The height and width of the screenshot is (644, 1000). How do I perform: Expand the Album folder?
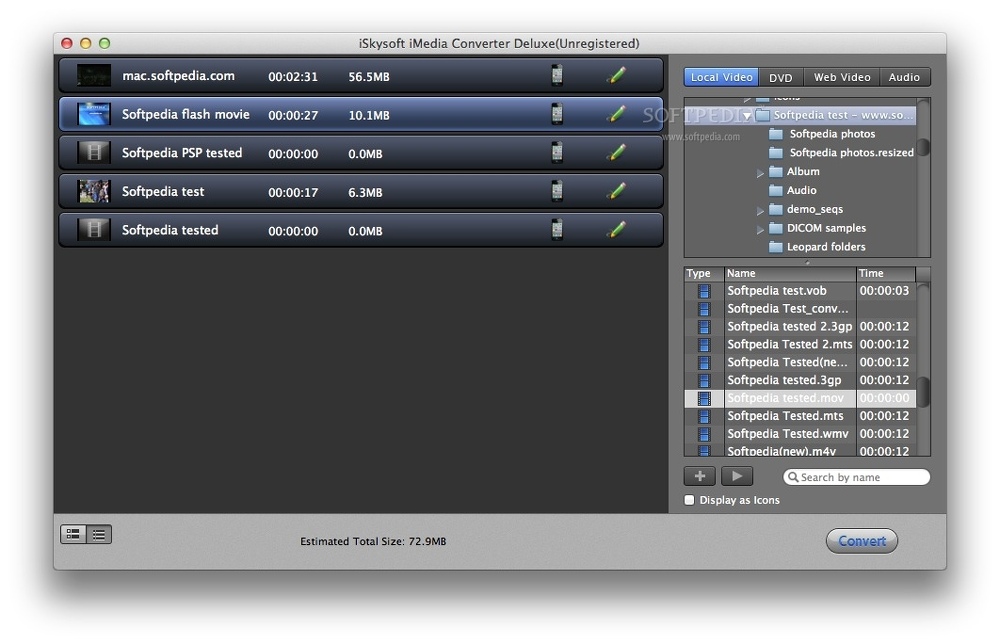pos(760,173)
